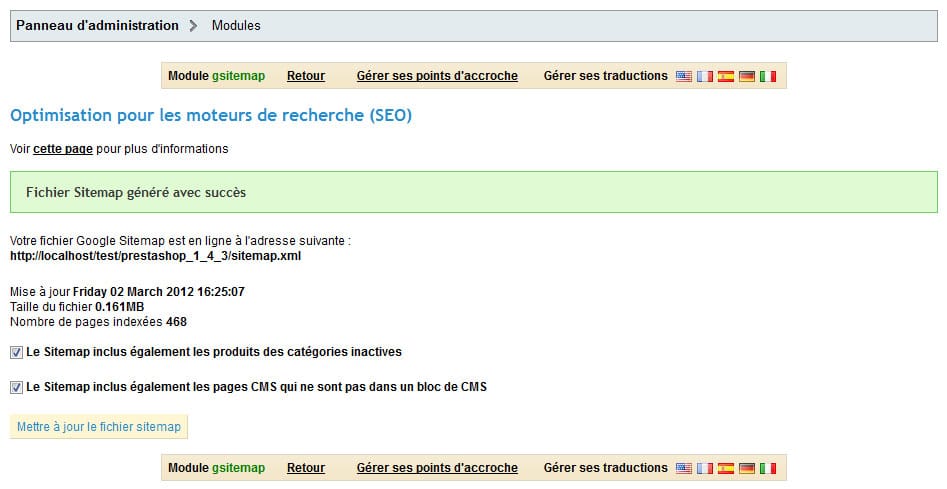Viewport: 947px width, 489px height.
Task: Click the German flag in top module bar
Action: (747, 76)
